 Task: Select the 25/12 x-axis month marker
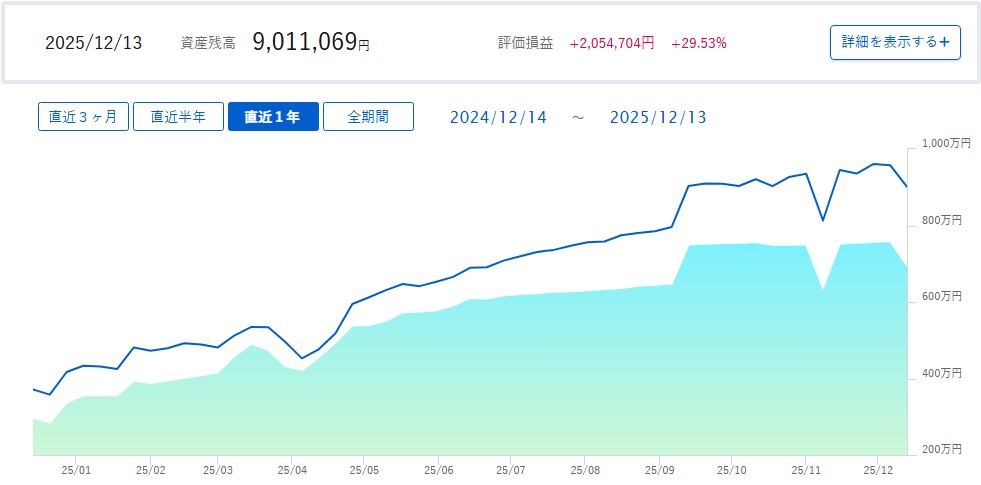point(877,468)
